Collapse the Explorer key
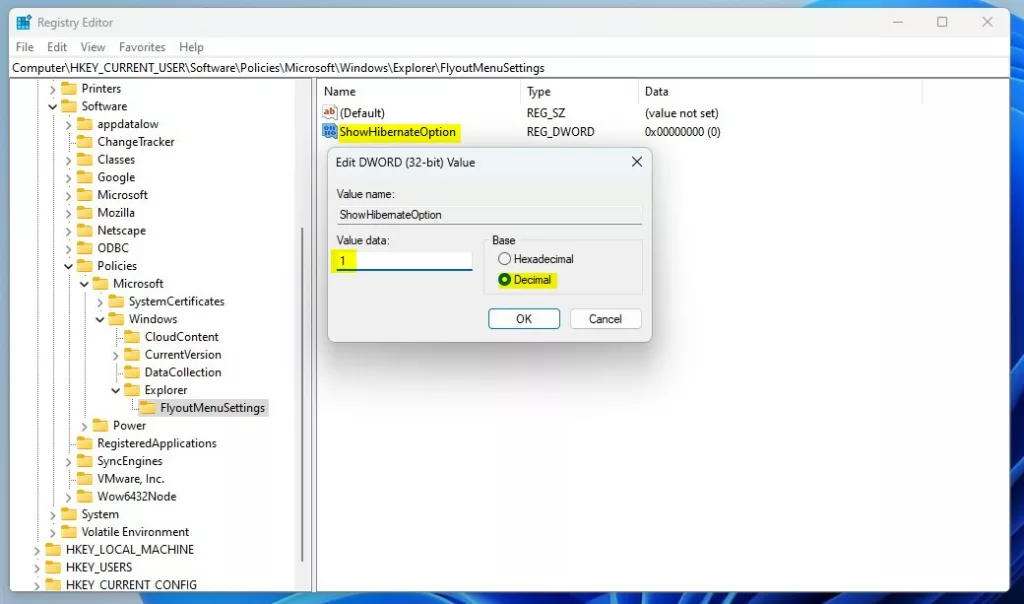This screenshot has width=1024, height=604. click(116, 390)
